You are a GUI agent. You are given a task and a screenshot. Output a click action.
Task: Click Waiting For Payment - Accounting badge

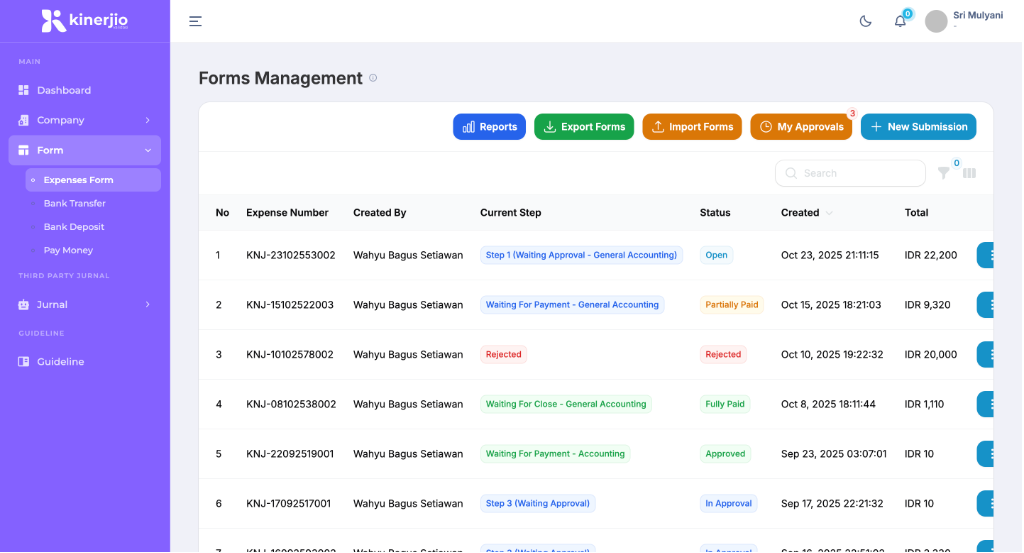tap(555, 453)
